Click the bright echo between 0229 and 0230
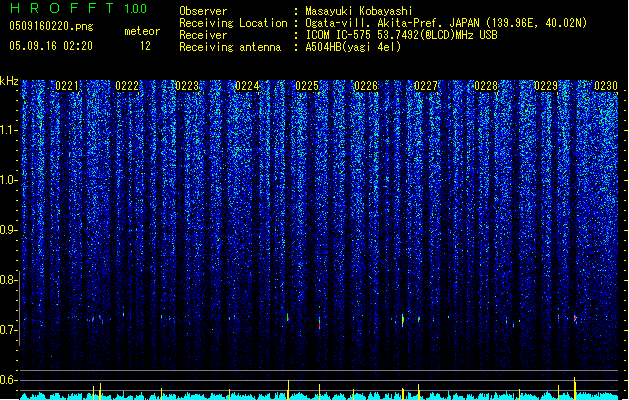Image resolution: width=629 pixels, height=400 pixels. click(x=575, y=318)
